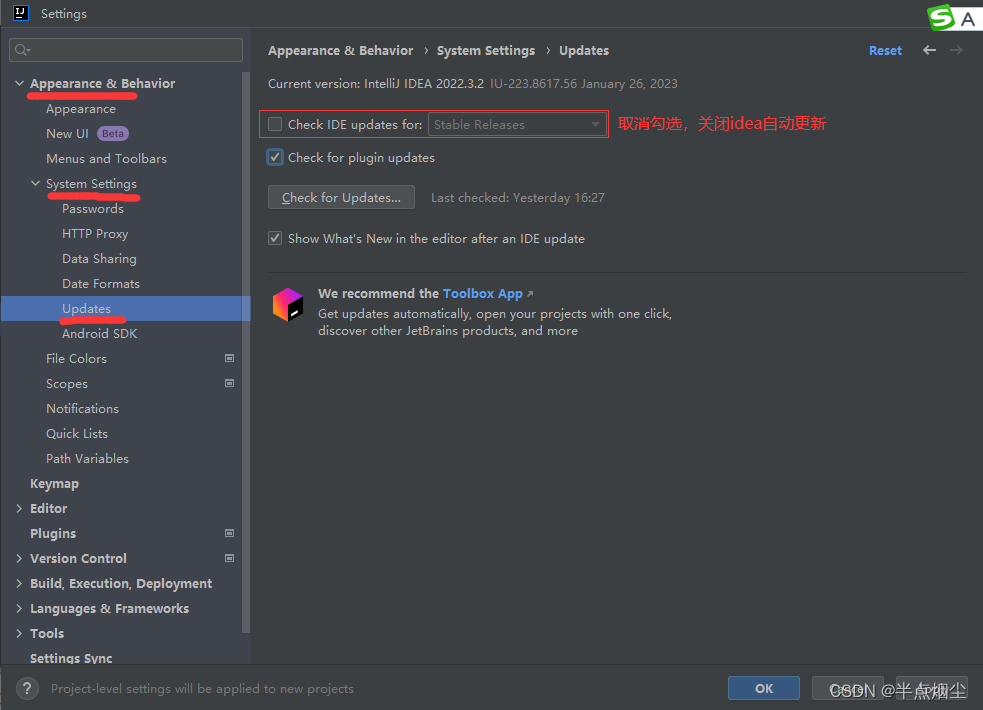Image resolution: width=983 pixels, height=710 pixels.
Task: Focus the settings search field
Action: [126, 50]
